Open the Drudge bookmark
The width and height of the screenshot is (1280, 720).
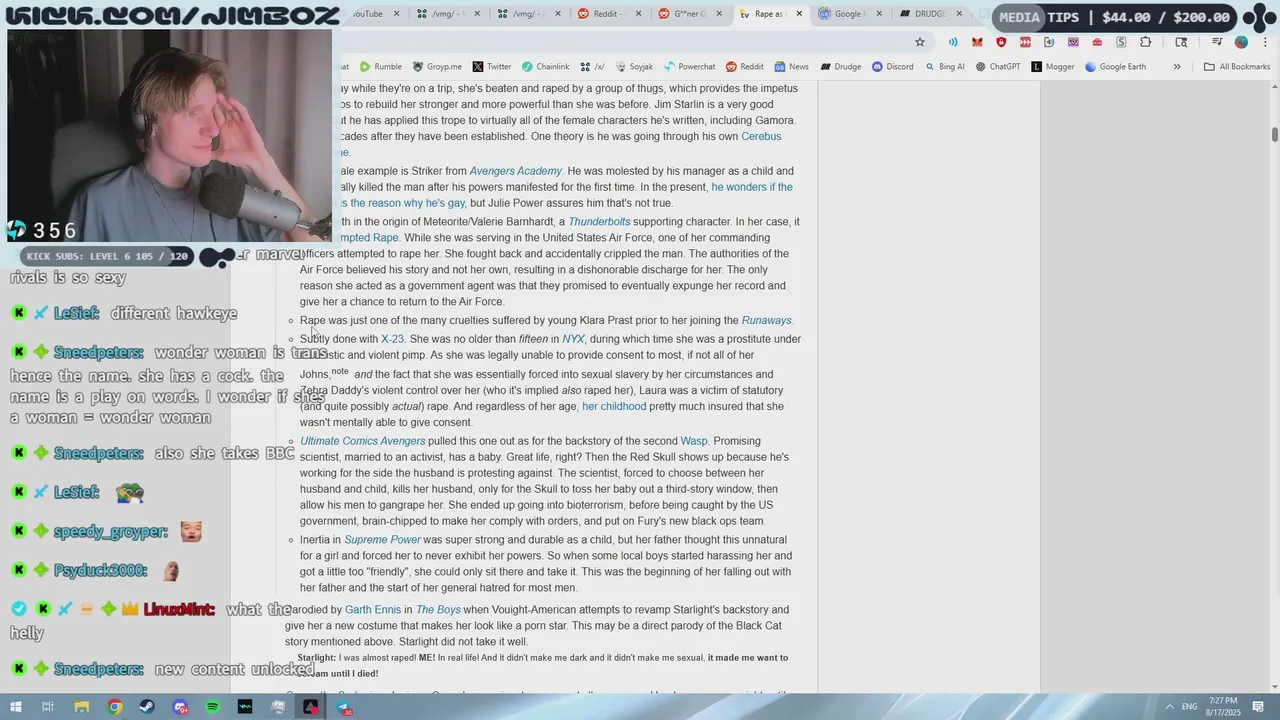(x=840, y=67)
